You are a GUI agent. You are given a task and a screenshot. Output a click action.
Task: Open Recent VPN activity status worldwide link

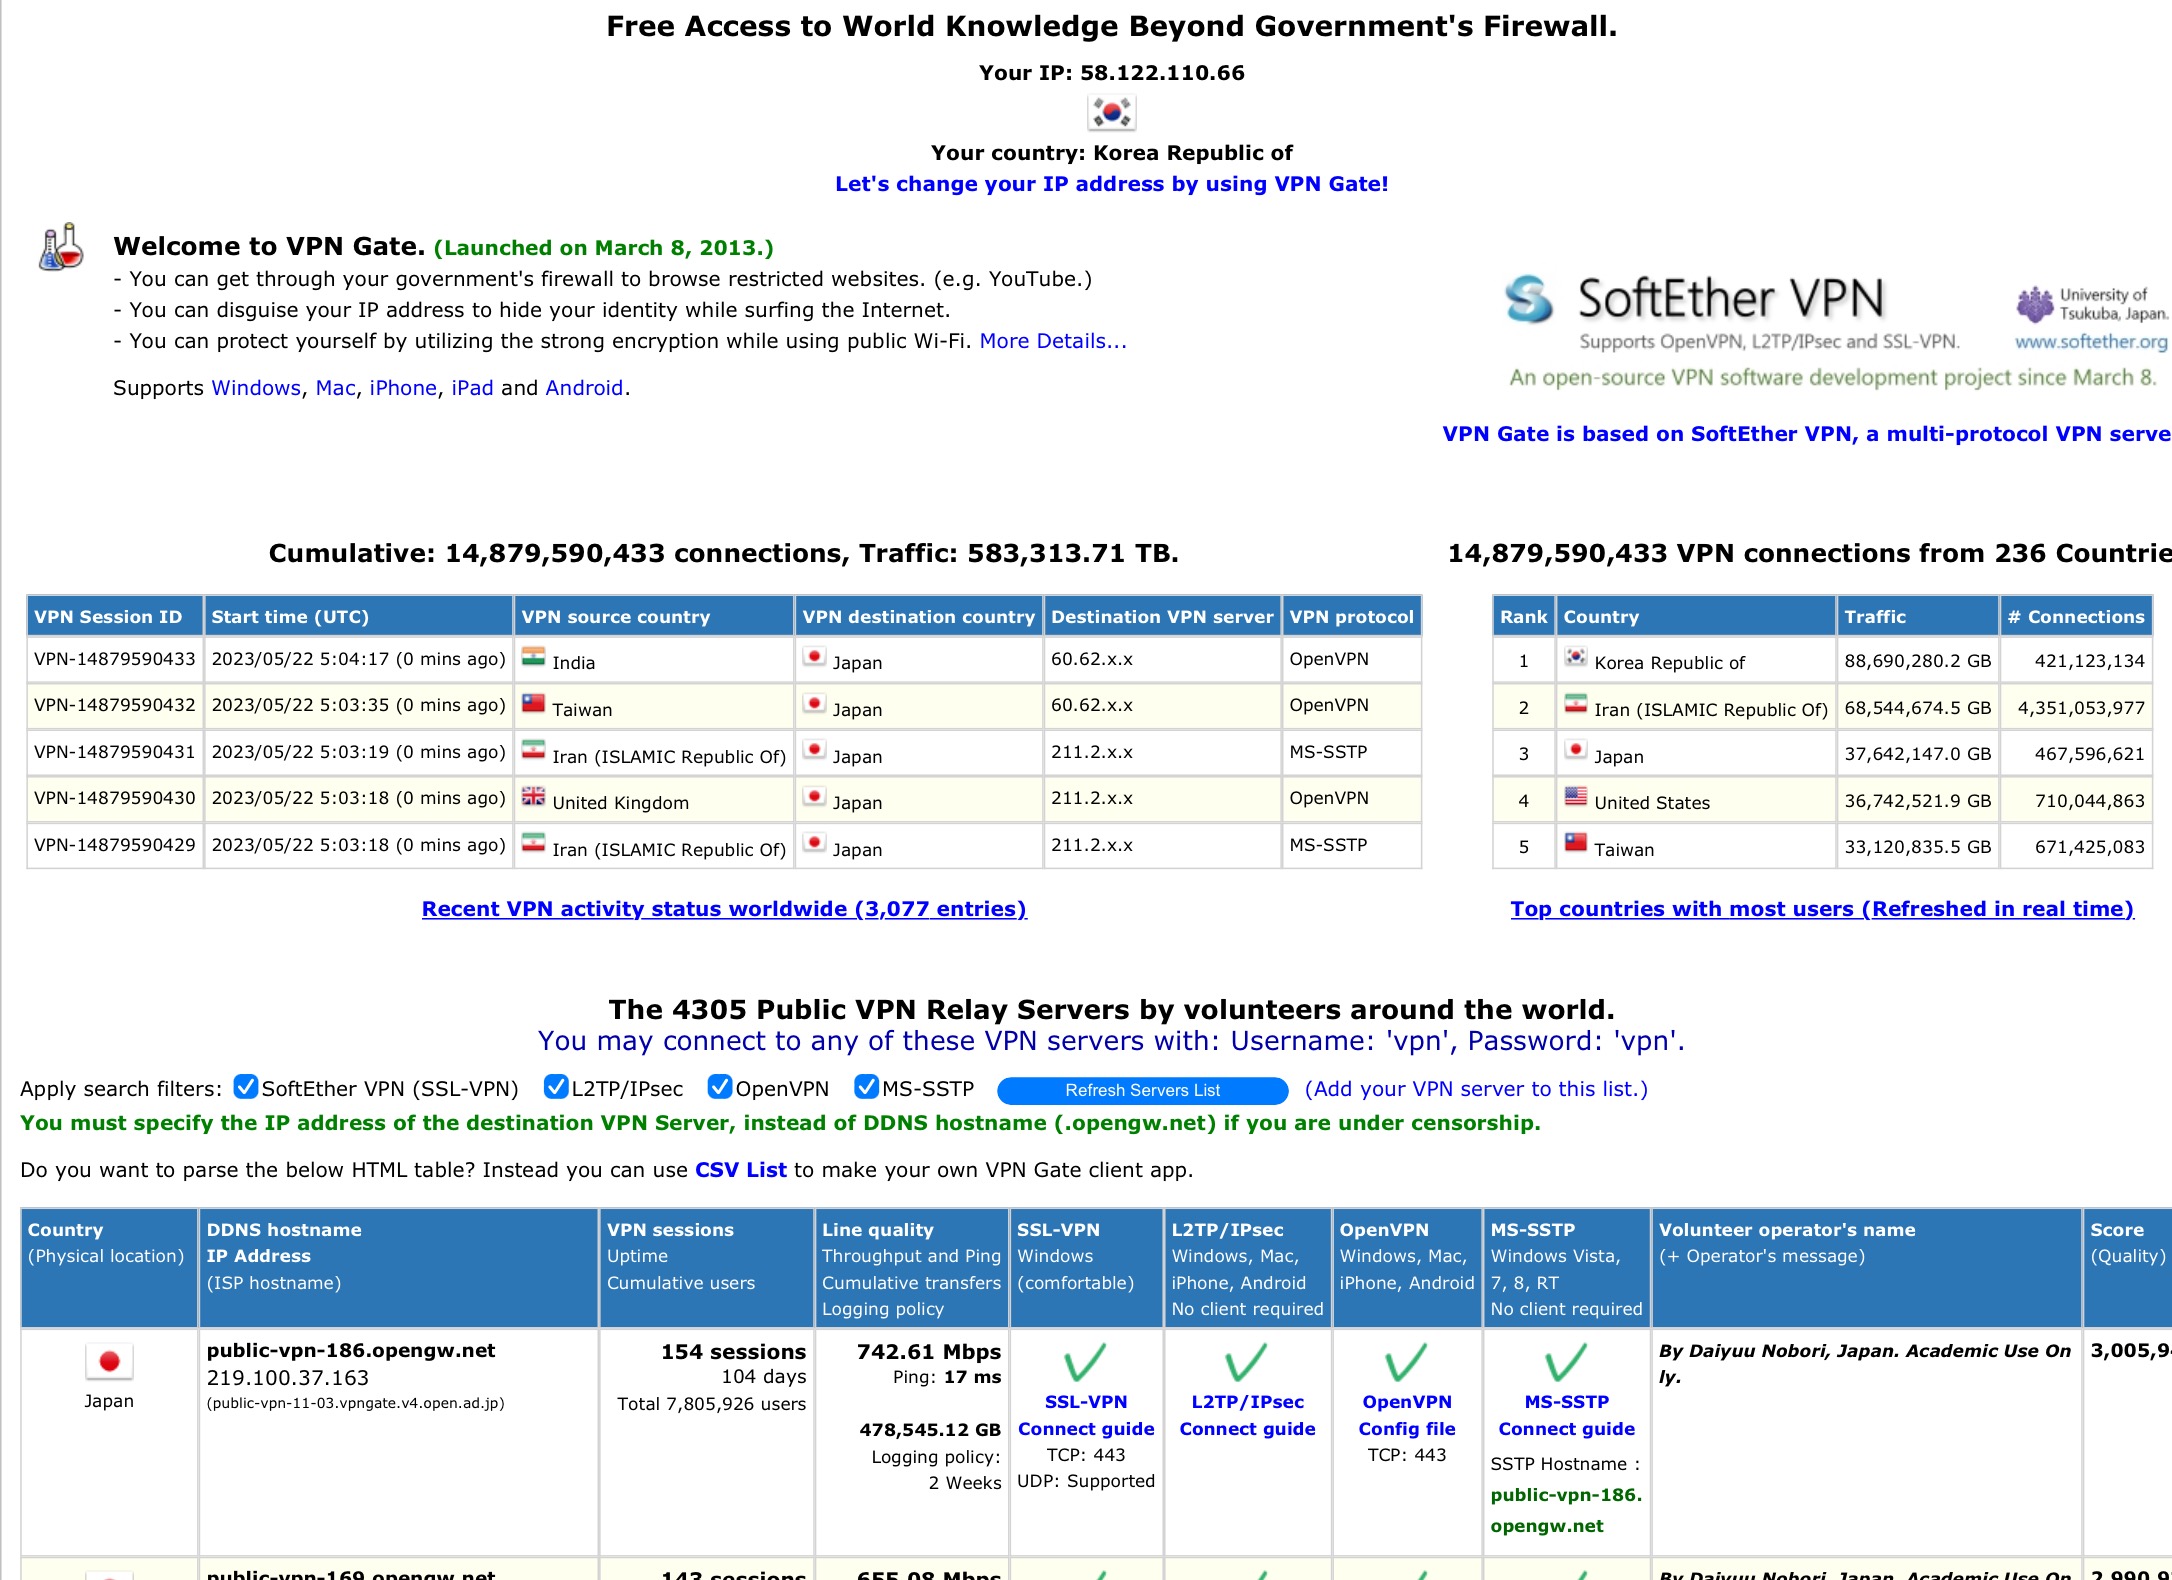724,909
